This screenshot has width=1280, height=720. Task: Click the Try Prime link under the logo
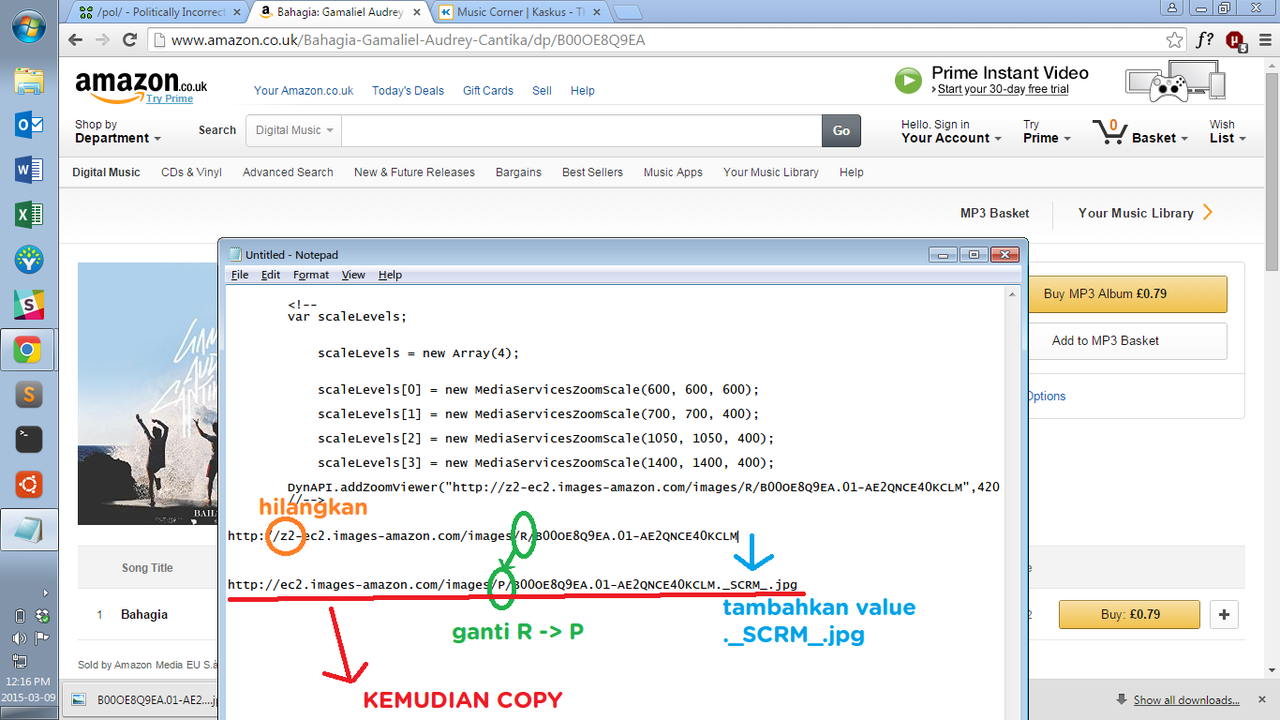(169, 99)
